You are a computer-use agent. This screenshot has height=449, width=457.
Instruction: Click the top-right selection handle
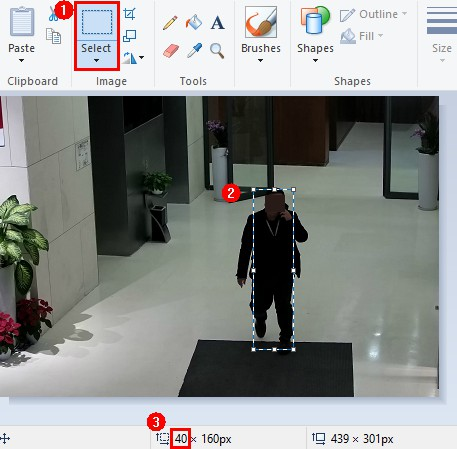pyautogui.click(x=294, y=190)
